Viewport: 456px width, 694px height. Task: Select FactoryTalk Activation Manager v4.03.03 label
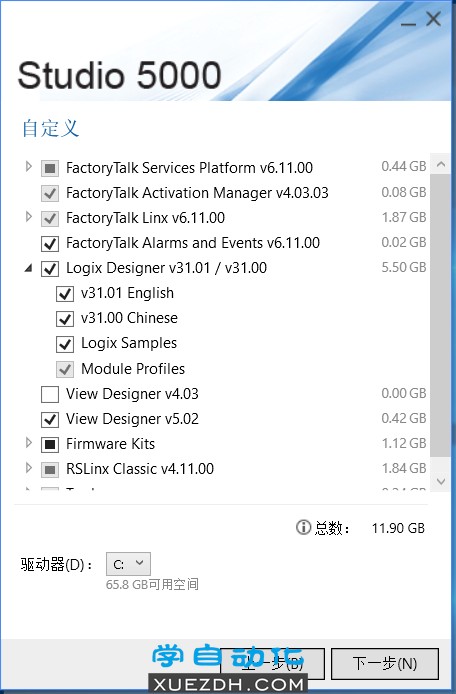coord(197,193)
